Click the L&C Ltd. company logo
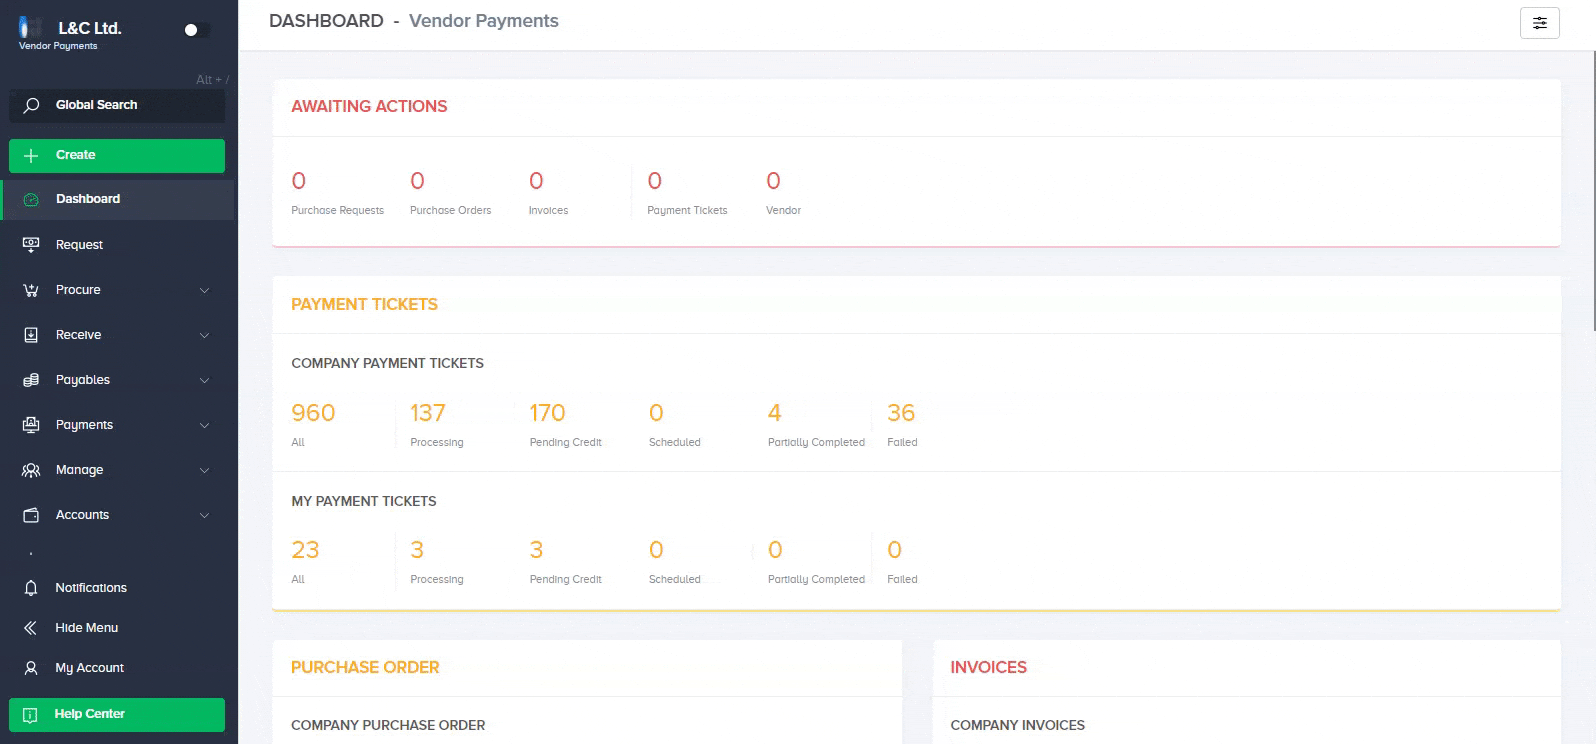Viewport: 1596px width, 744px height. point(32,28)
